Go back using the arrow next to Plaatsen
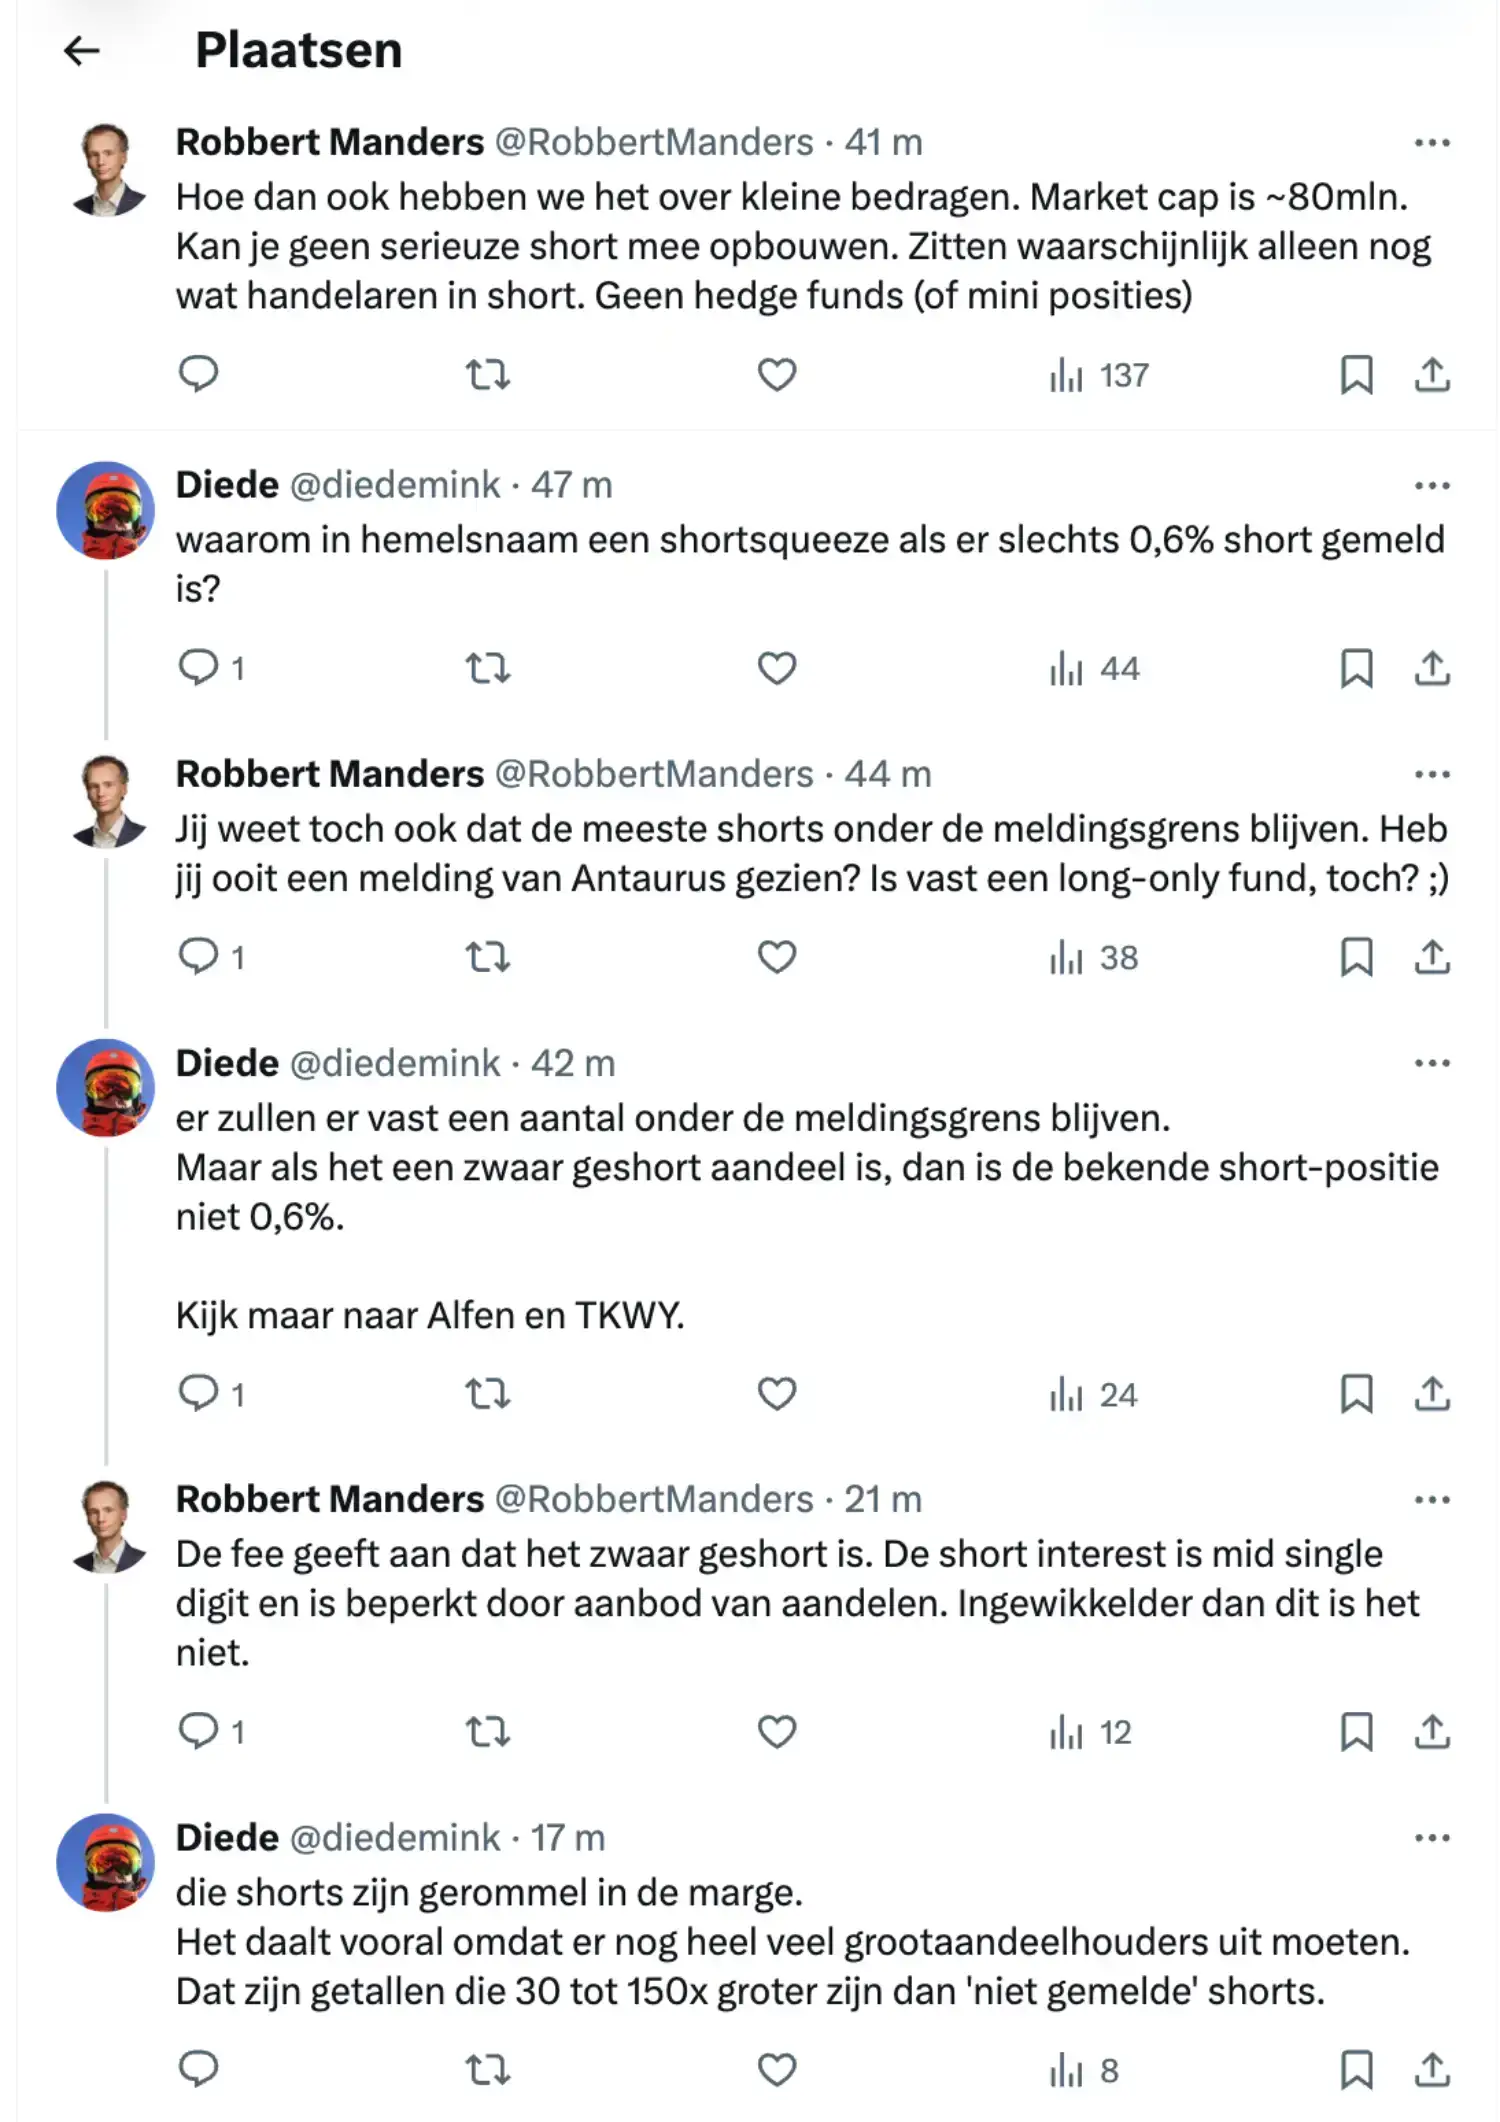This screenshot has width=1500, height=2122. (81, 50)
